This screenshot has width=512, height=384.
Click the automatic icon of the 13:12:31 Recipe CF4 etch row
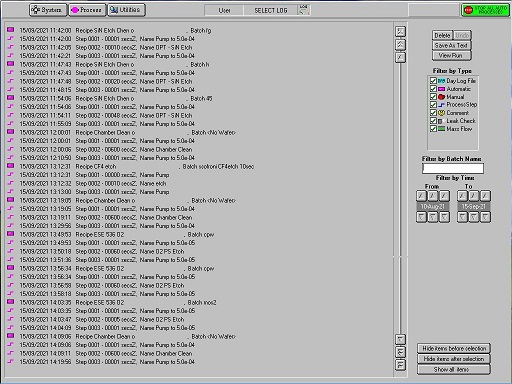tap(11, 166)
